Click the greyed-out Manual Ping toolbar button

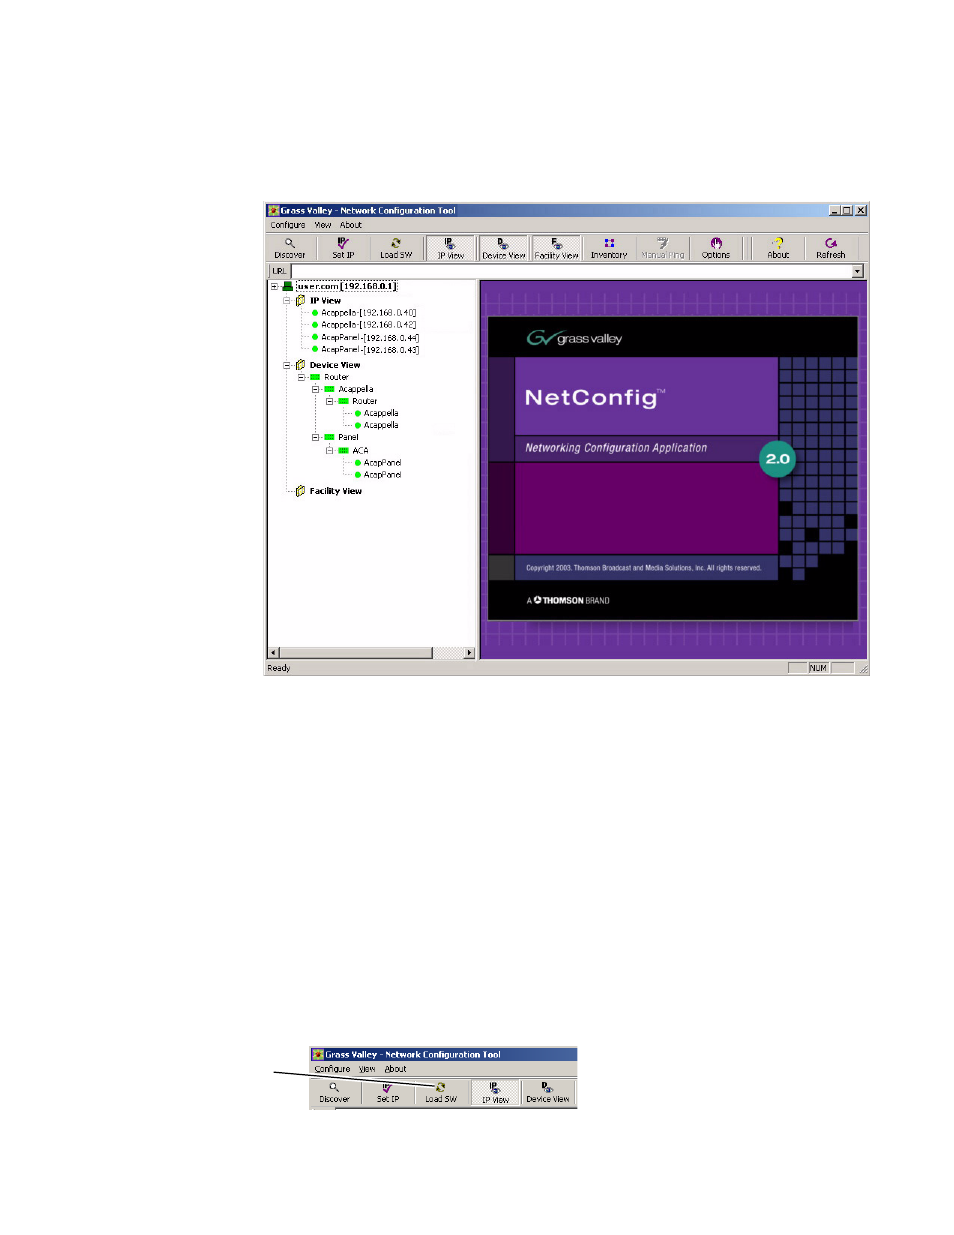pos(662,248)
